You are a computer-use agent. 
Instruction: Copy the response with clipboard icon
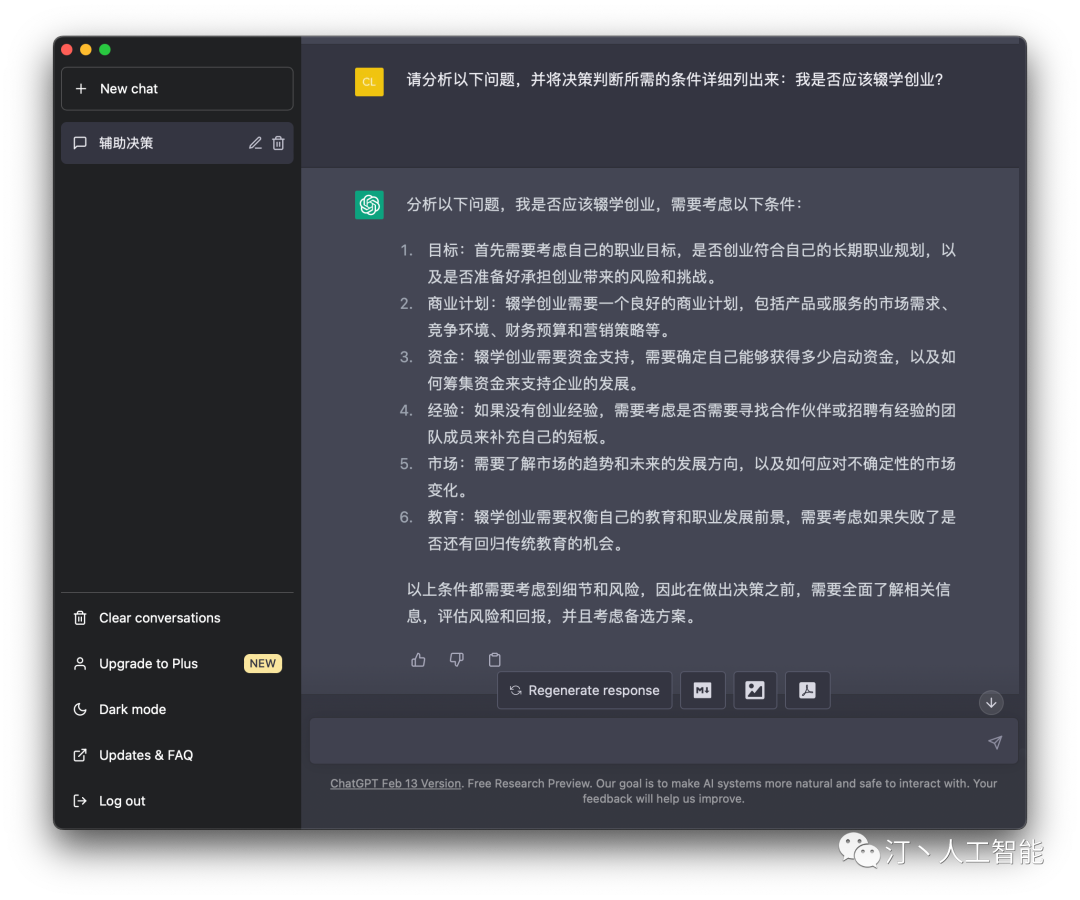(495, 660)
